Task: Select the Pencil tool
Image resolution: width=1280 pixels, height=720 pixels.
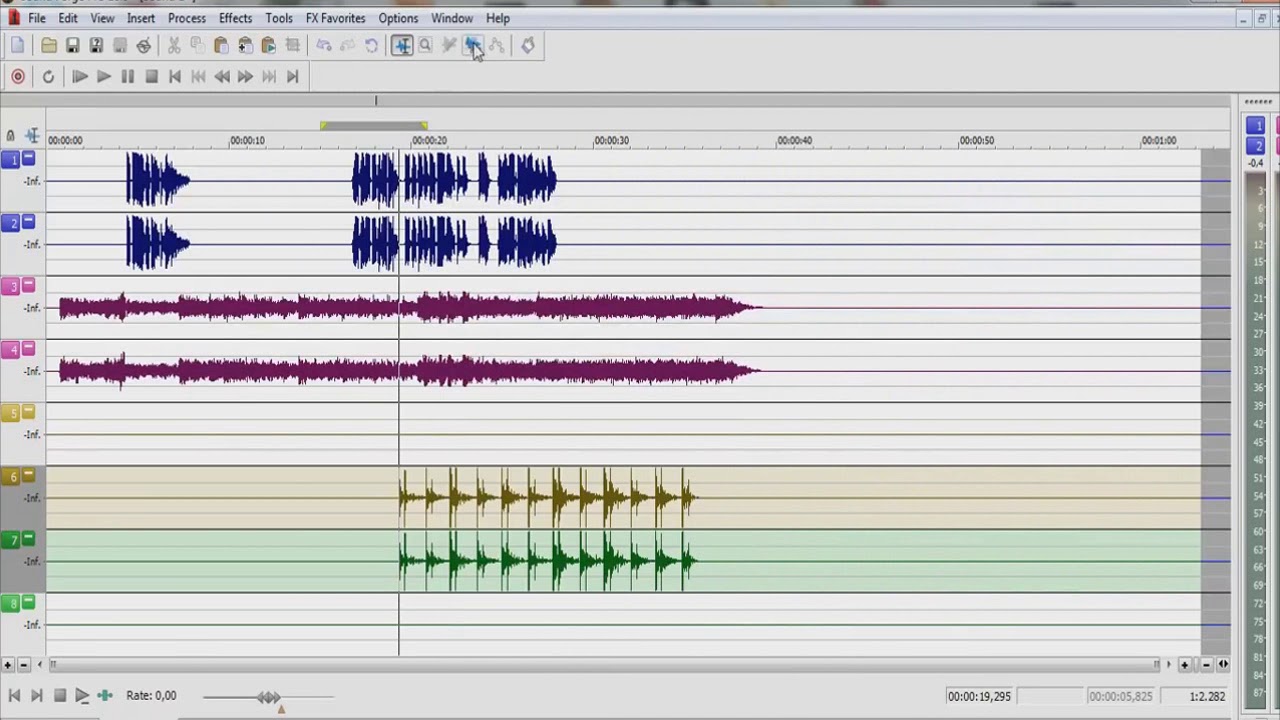Action: [449, 45]
